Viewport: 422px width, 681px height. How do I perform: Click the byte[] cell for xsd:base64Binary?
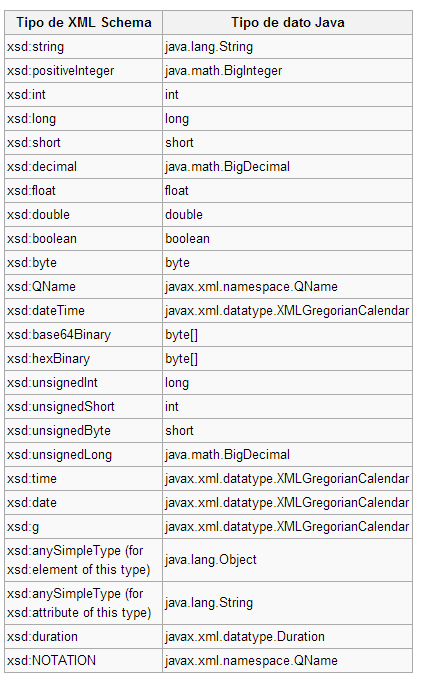click(287, 334)
